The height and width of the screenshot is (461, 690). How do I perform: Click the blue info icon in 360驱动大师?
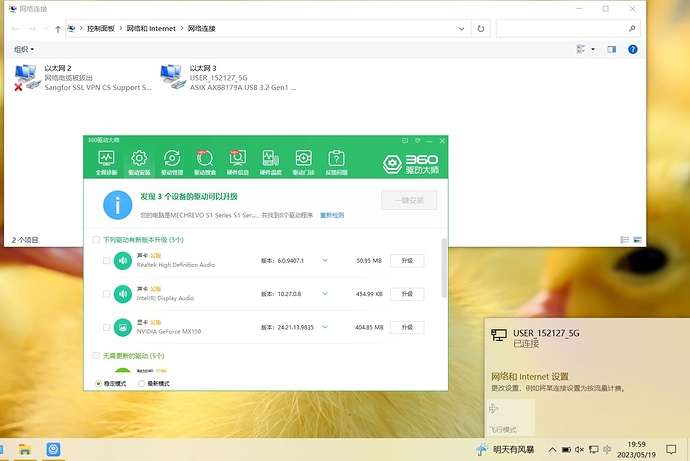117,205
